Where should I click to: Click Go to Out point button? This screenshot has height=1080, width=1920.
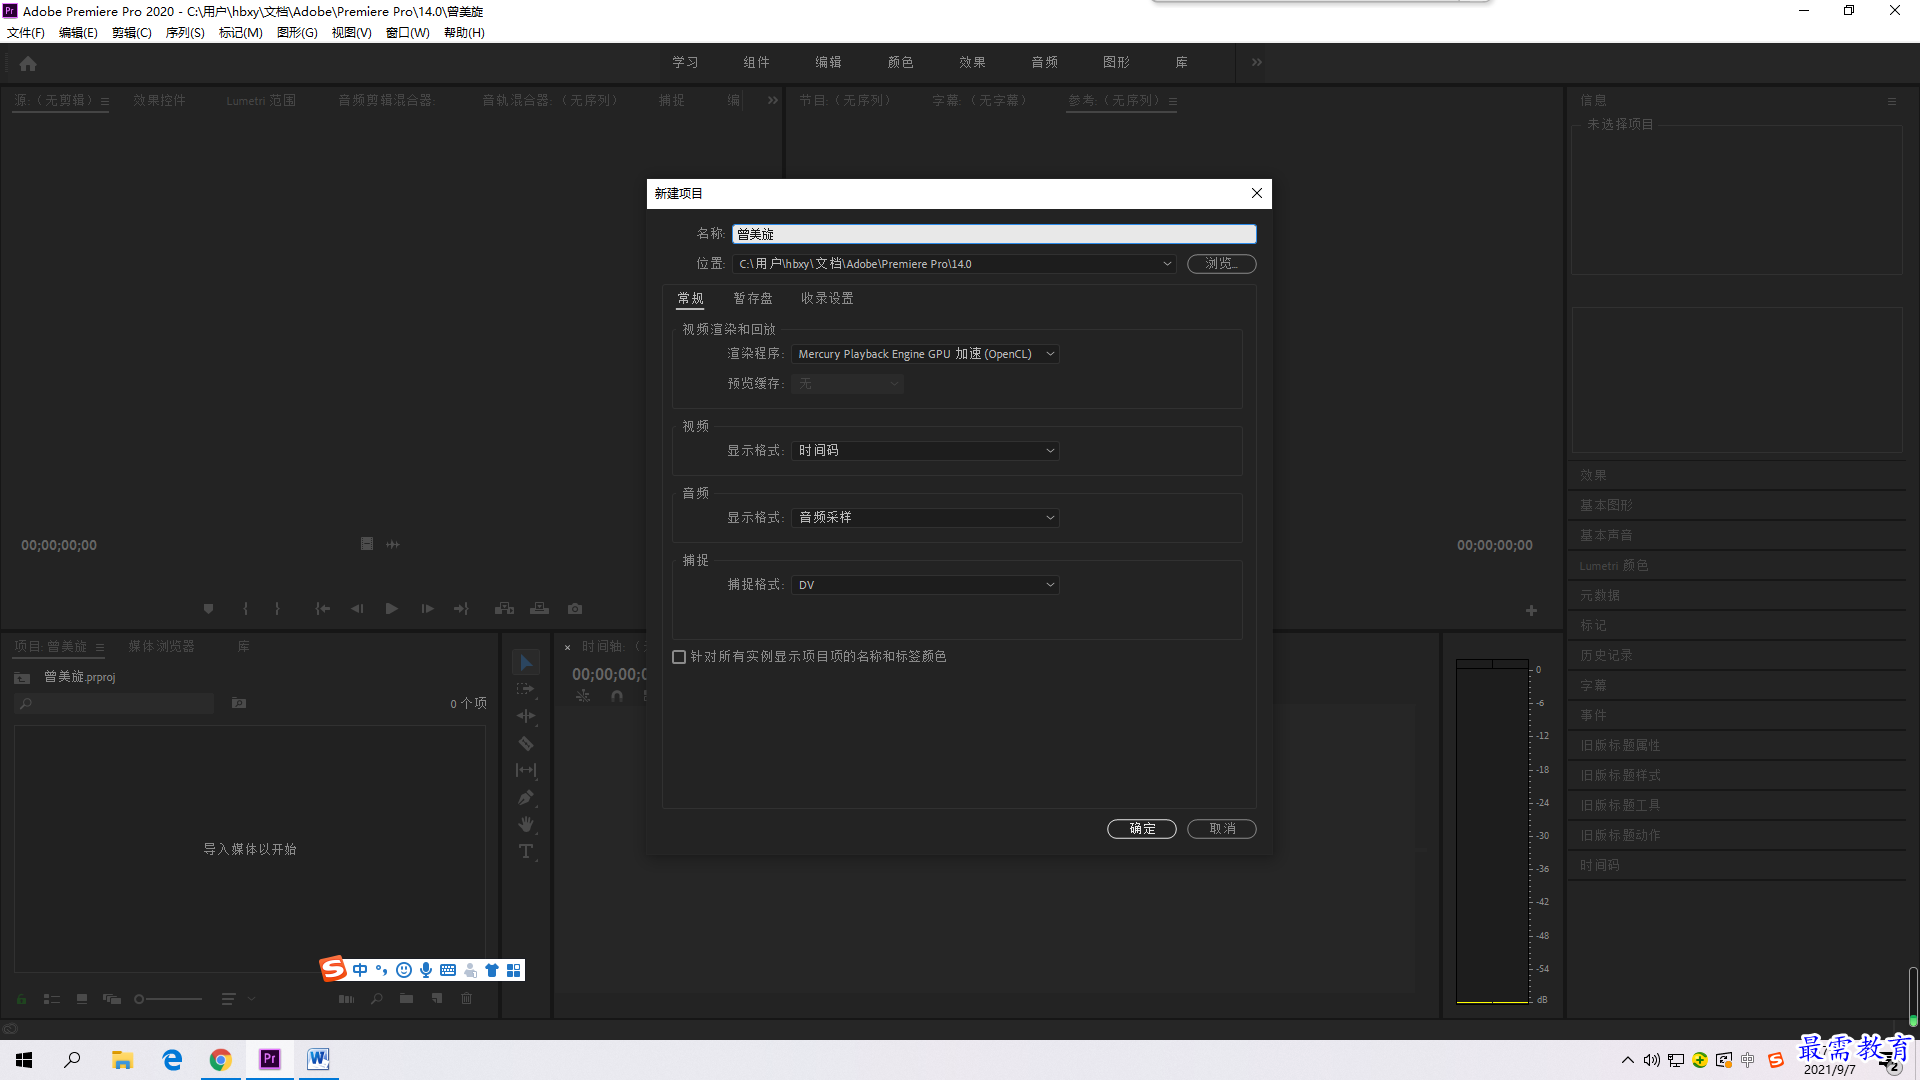(x=461, y=608)
